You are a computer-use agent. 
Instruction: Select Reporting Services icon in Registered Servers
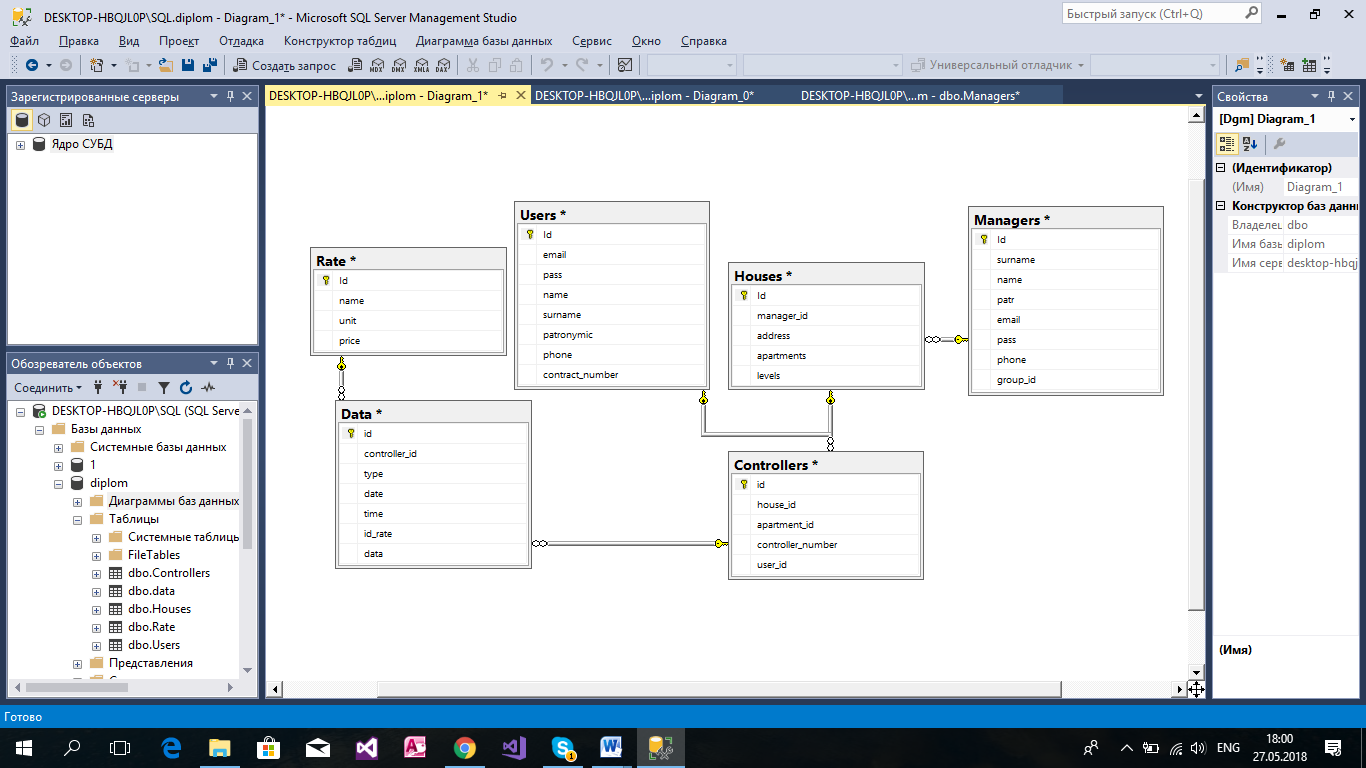(x=66, y=120)
